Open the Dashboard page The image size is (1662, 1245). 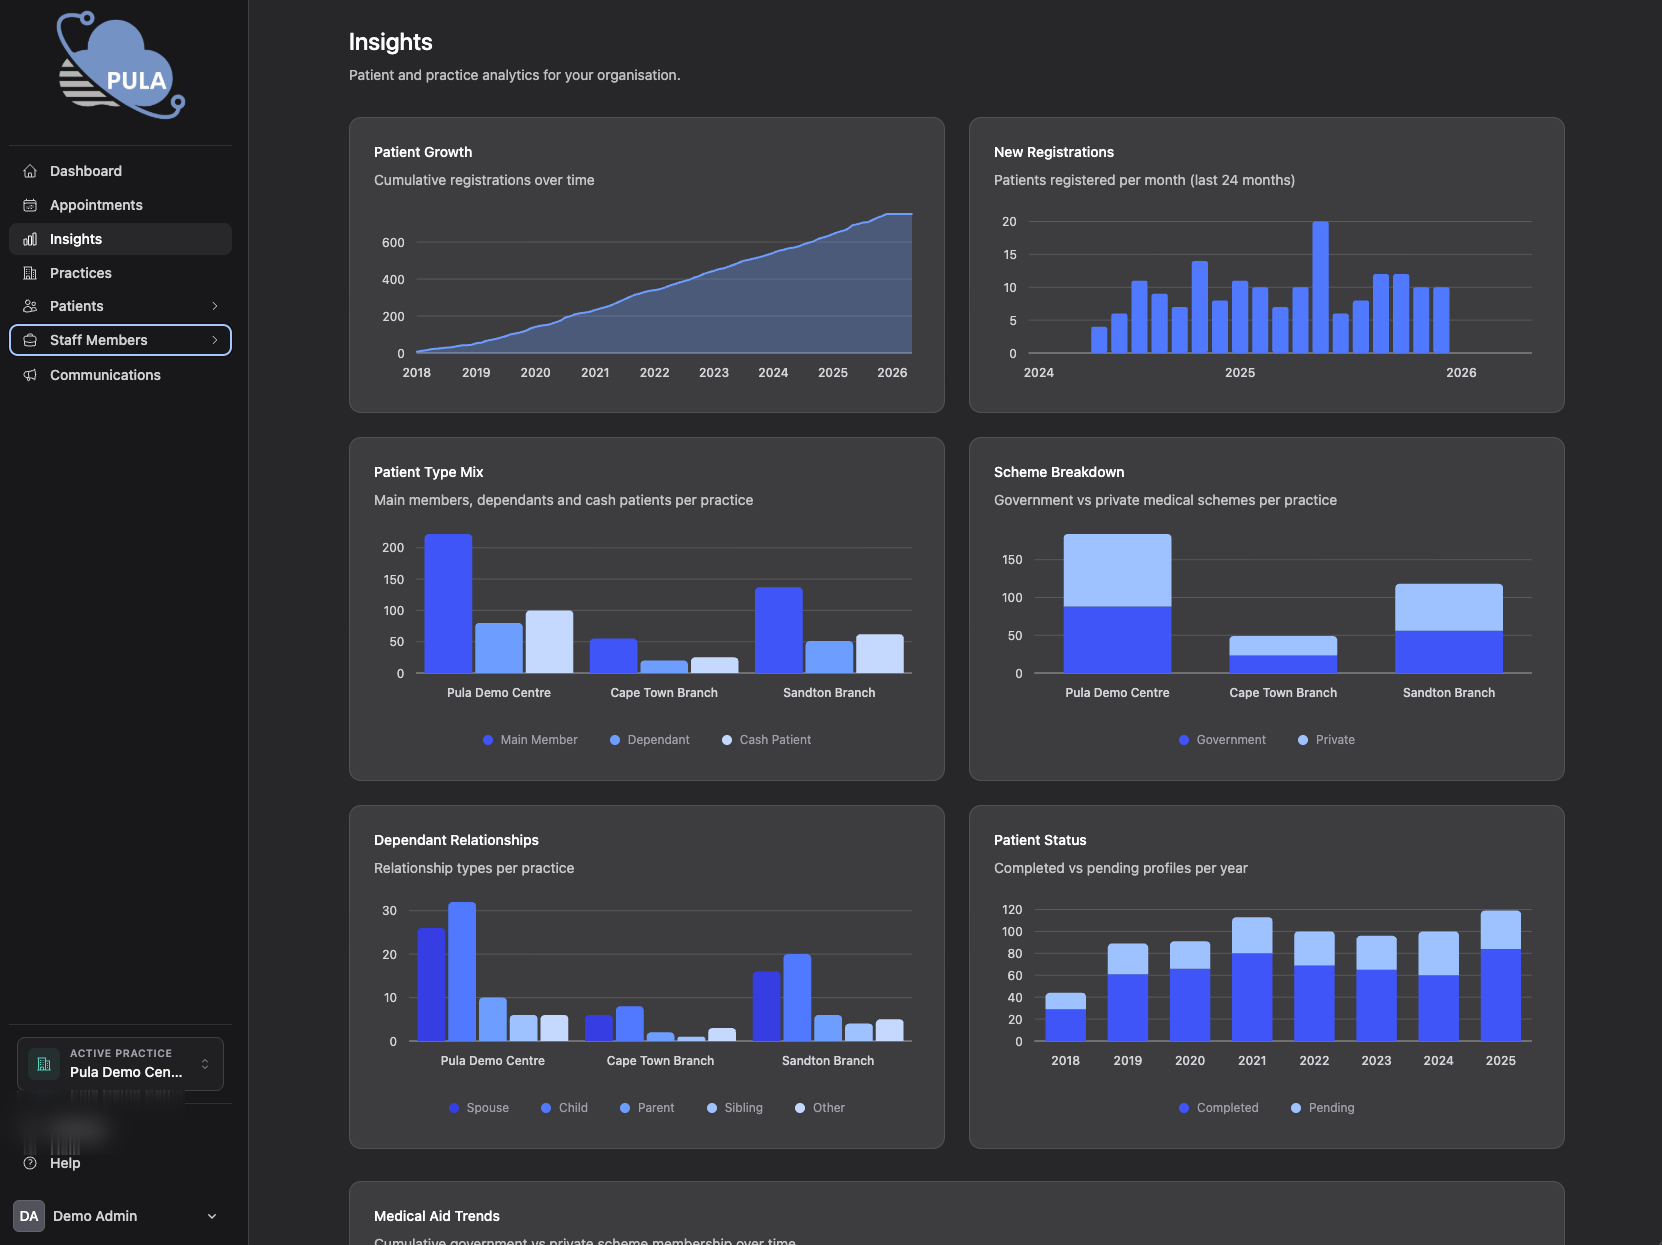click(x=120, y=171)
